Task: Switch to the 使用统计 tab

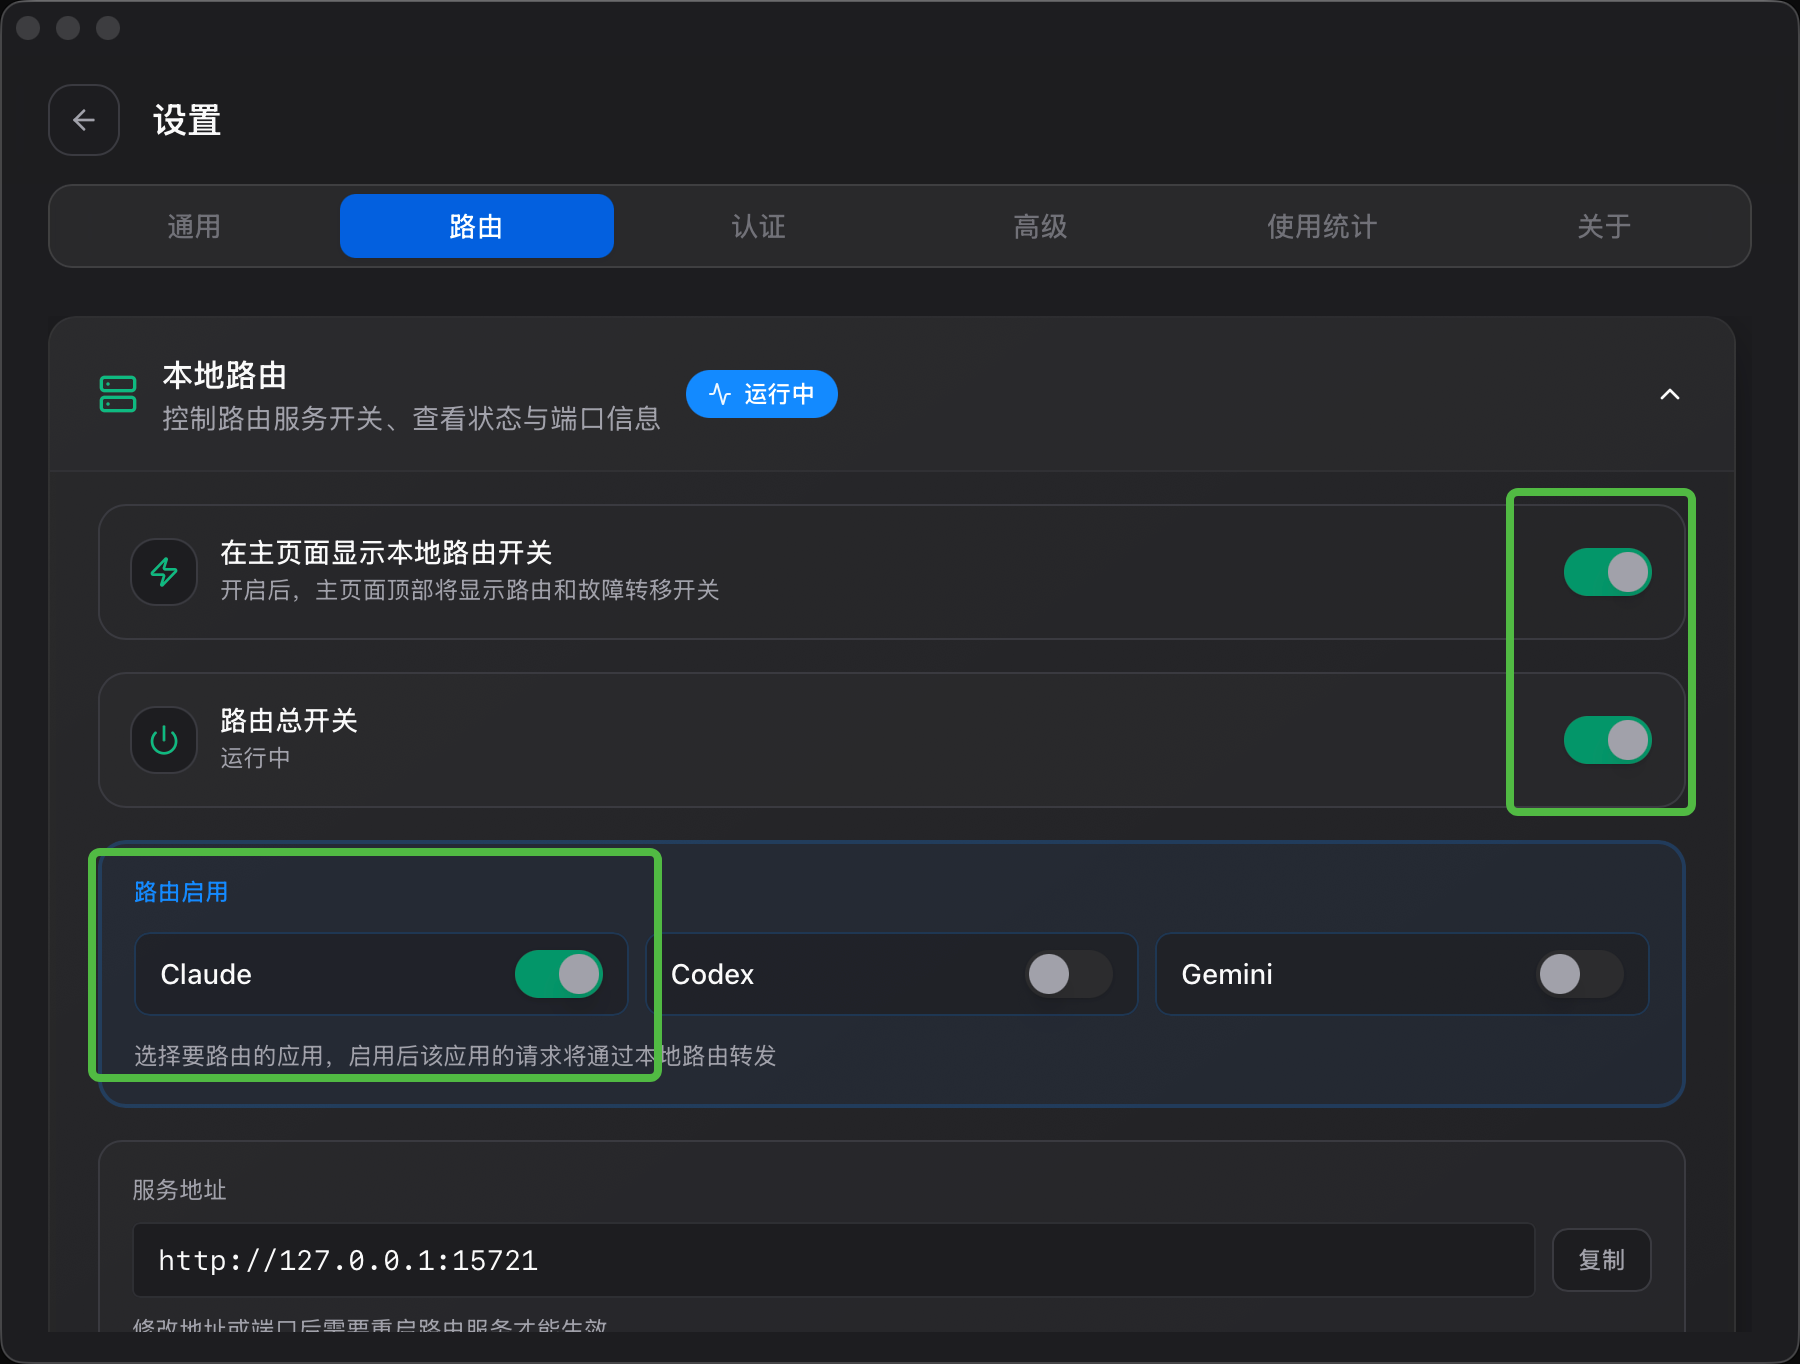Action: tap(1323, 226)
